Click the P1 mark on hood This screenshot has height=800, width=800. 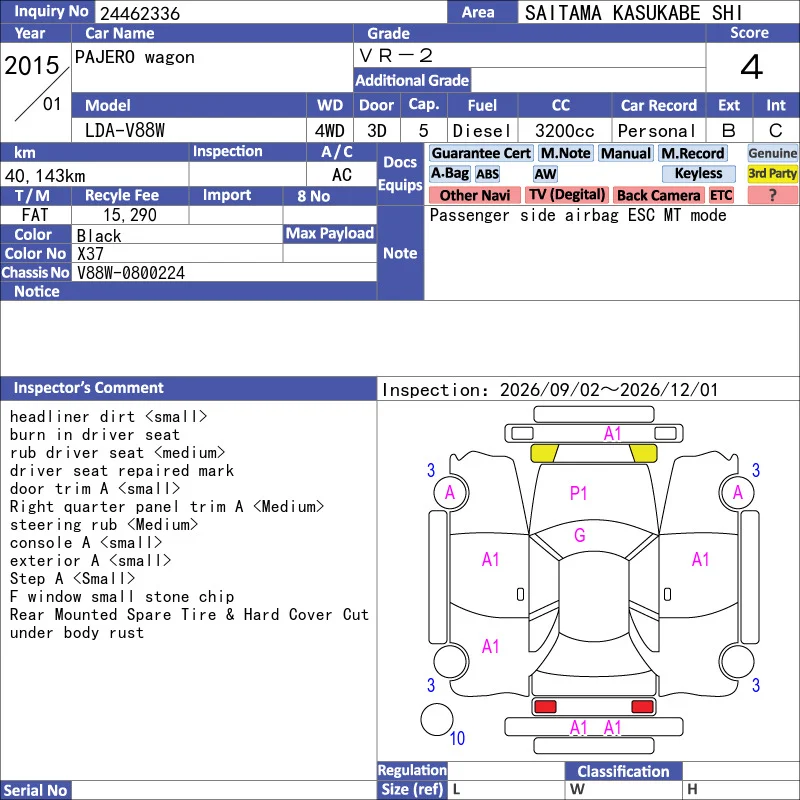click(578, 493)
